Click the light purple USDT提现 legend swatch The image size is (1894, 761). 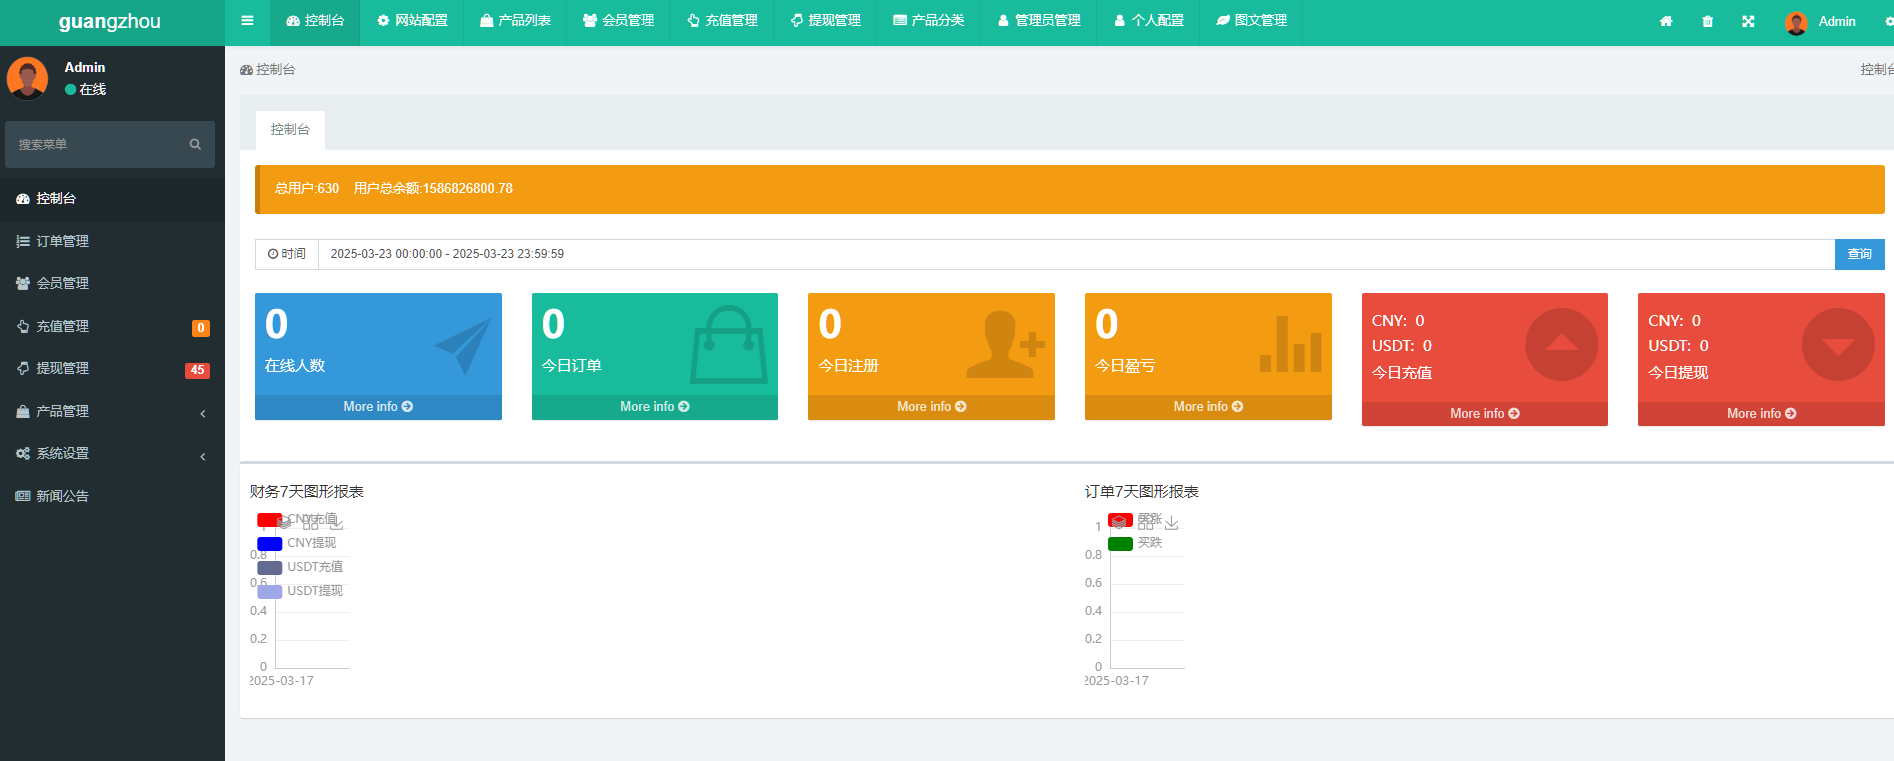point(270,591)
